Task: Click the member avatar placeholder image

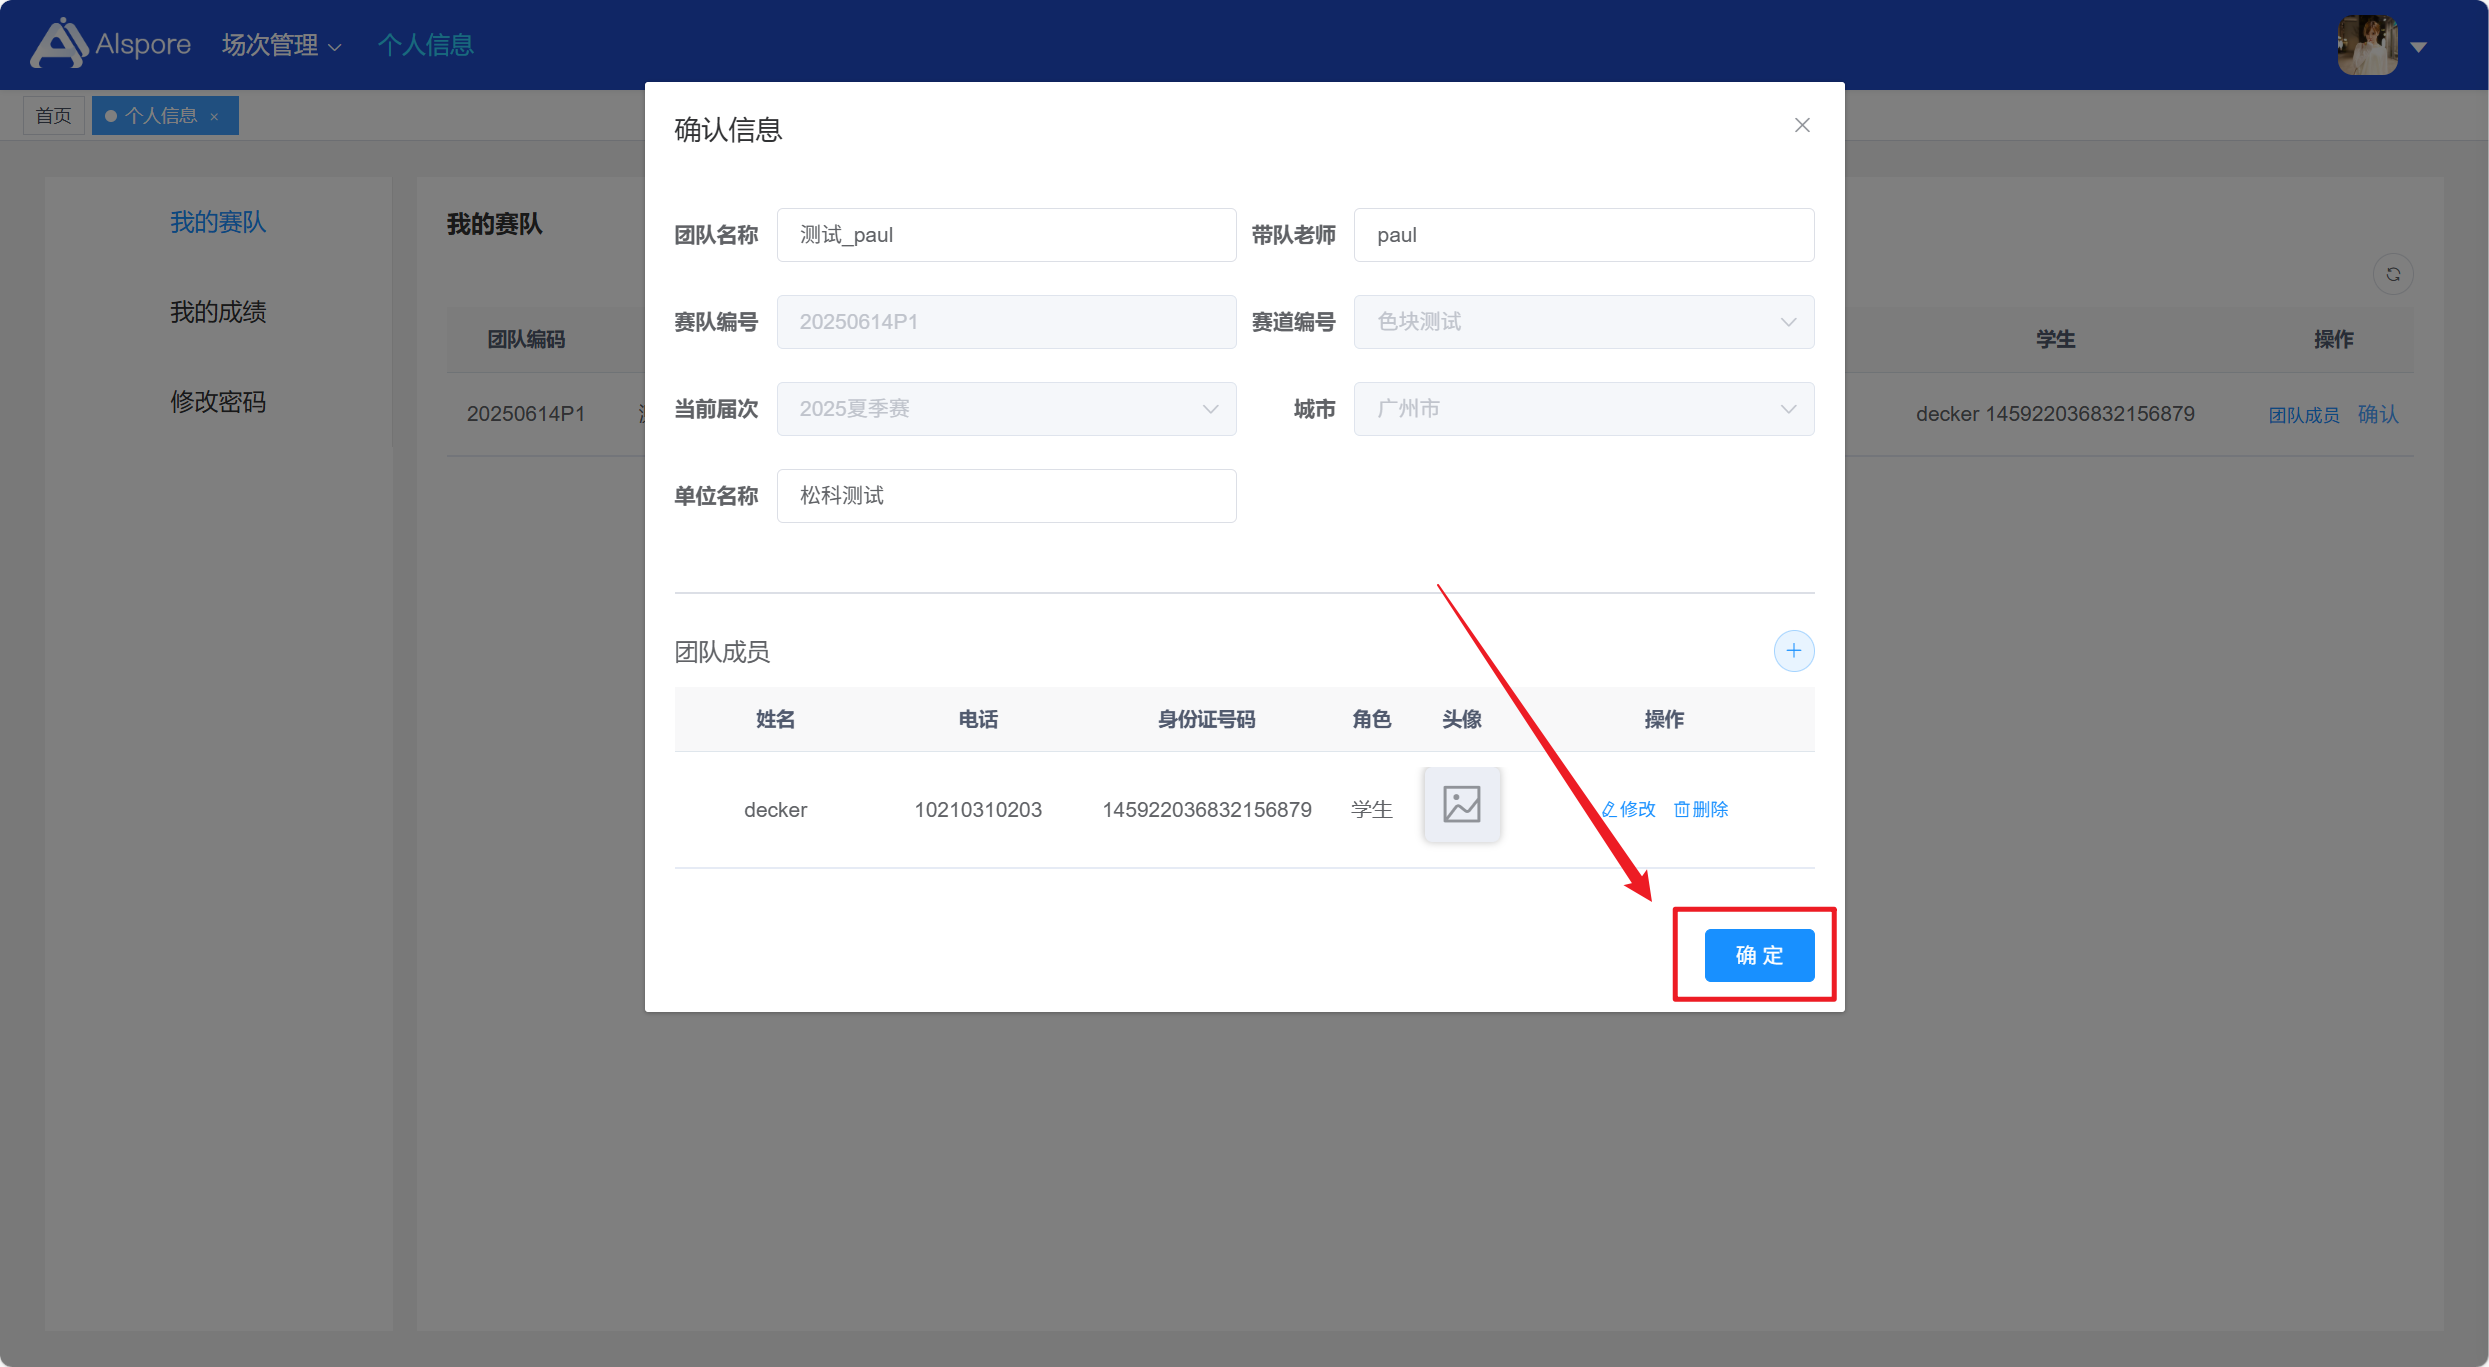Action: tap(1461, 805)
